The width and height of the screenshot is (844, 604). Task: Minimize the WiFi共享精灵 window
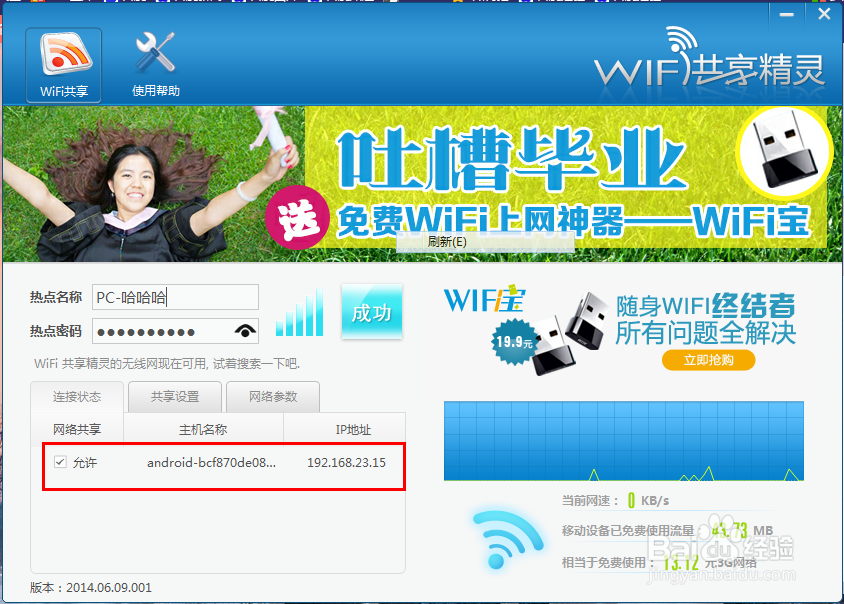click(786, 15)
